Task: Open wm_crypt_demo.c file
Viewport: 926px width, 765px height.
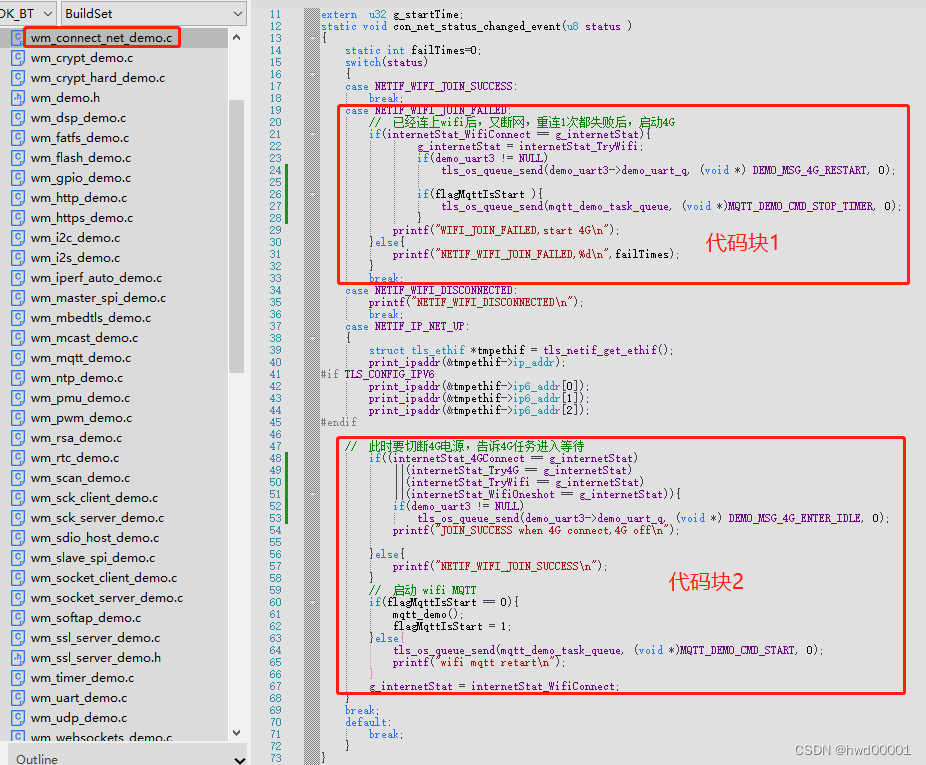Action: point(81,58)
